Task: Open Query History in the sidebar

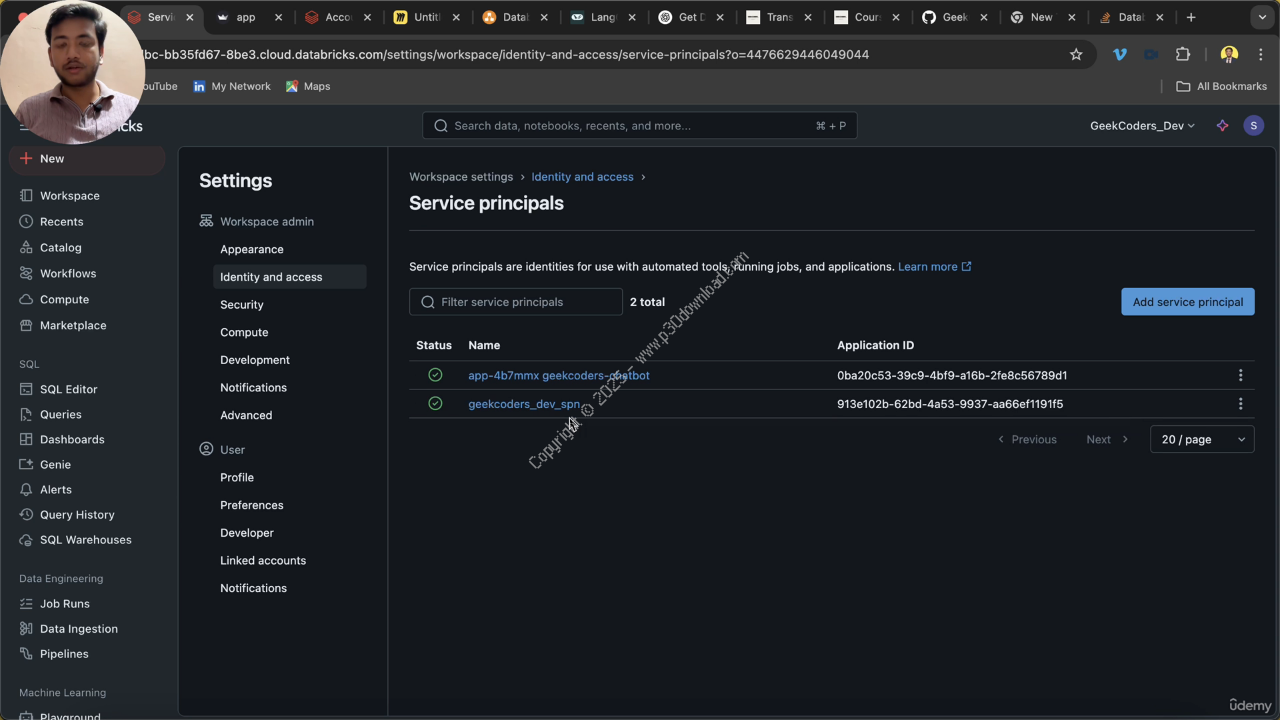Action: 77,515
